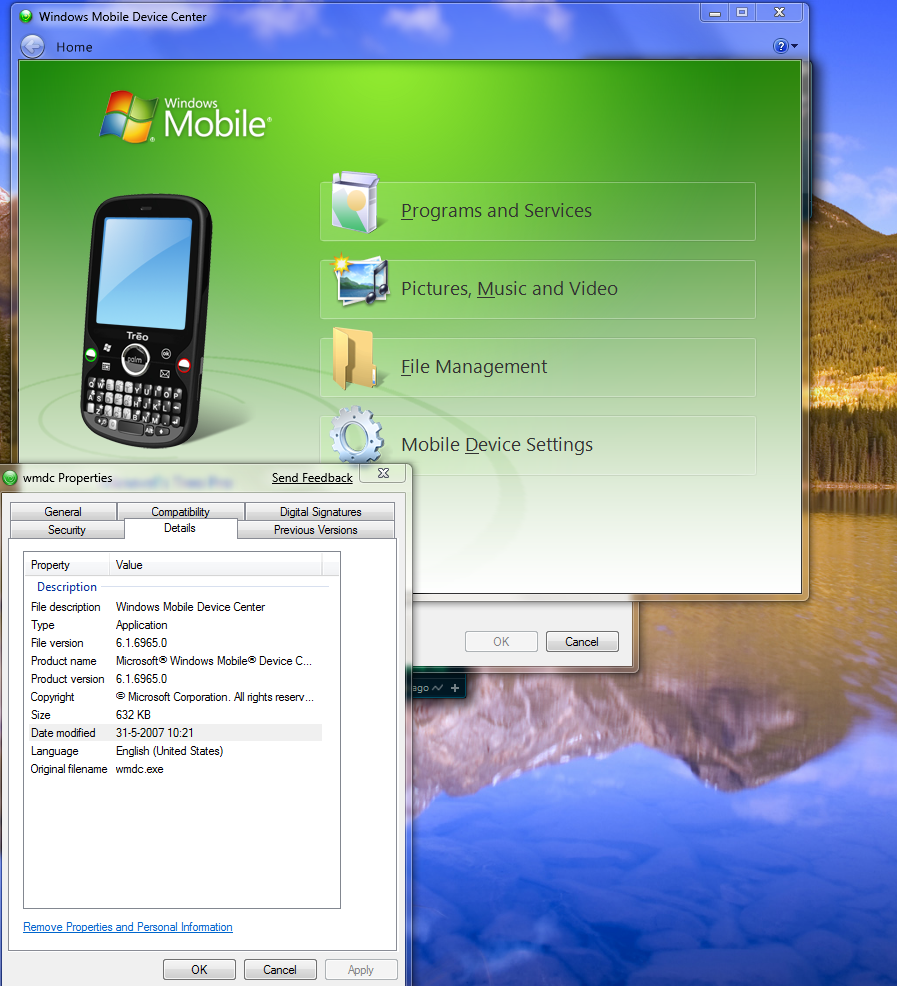
Task: Select the Size 632 KB row
Action: click(176, 715)
